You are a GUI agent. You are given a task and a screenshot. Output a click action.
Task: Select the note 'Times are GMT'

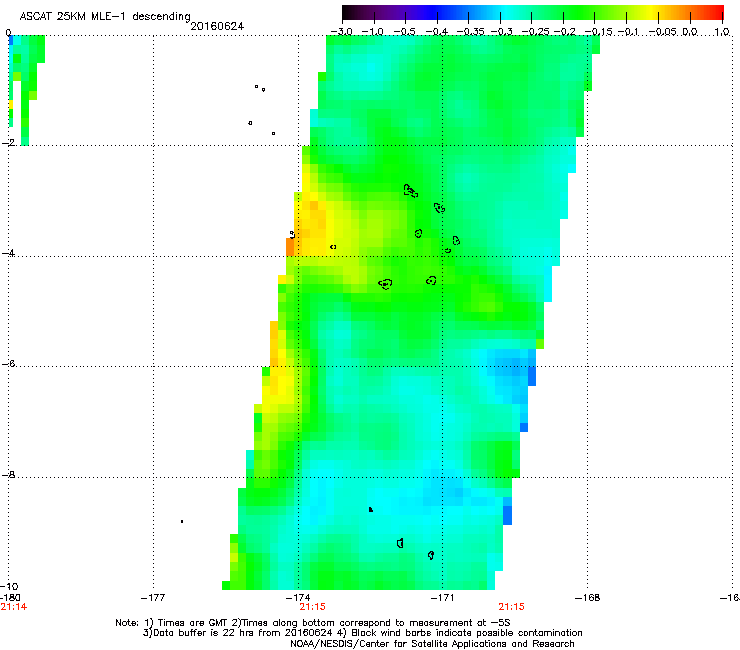(x=193, y=623)
